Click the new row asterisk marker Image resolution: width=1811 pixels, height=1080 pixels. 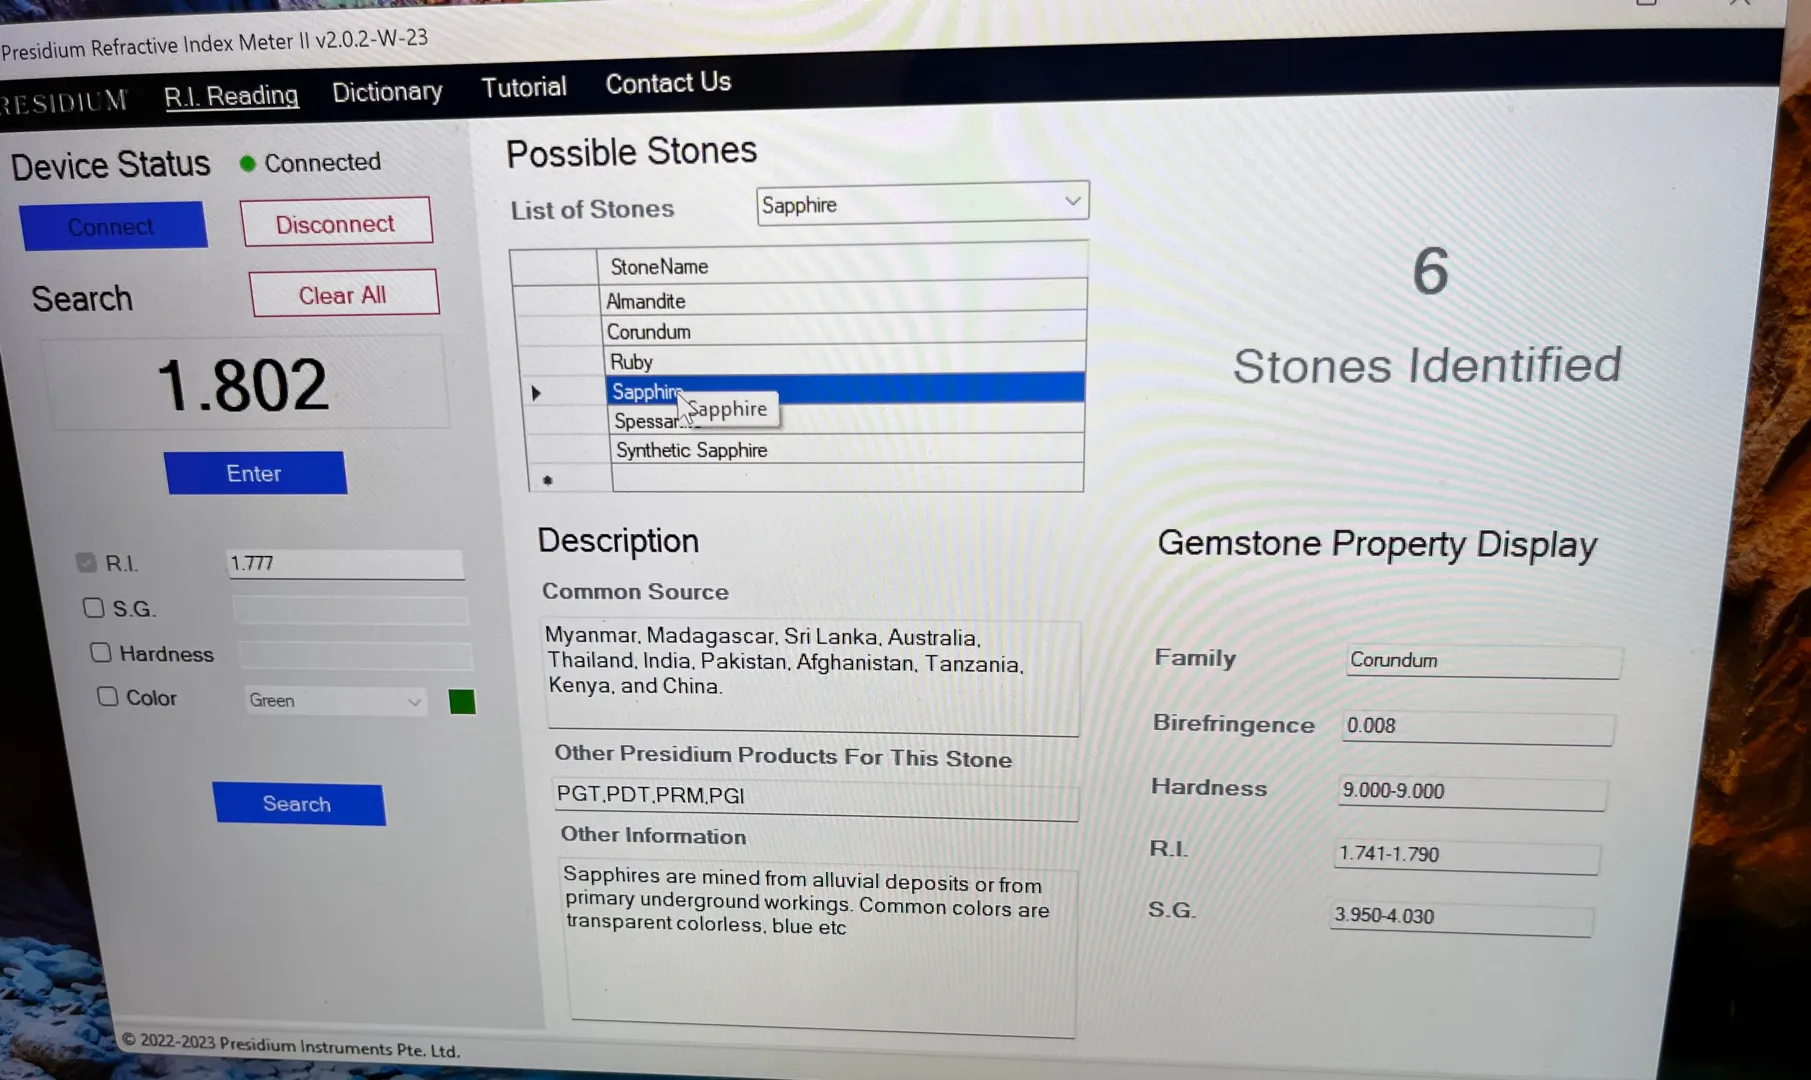point(547,481)
